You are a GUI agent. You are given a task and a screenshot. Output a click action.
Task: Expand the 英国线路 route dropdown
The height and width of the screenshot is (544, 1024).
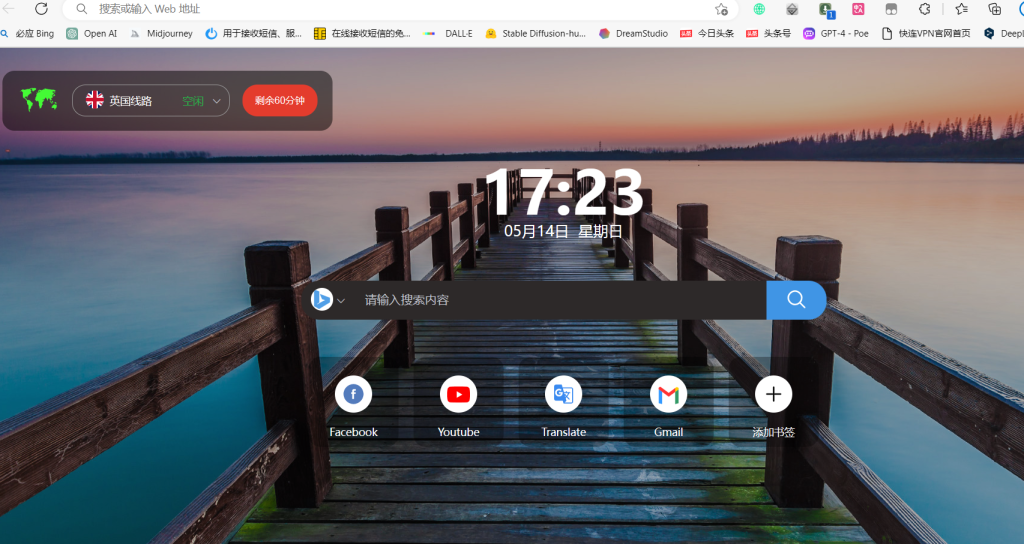(151, 101)
